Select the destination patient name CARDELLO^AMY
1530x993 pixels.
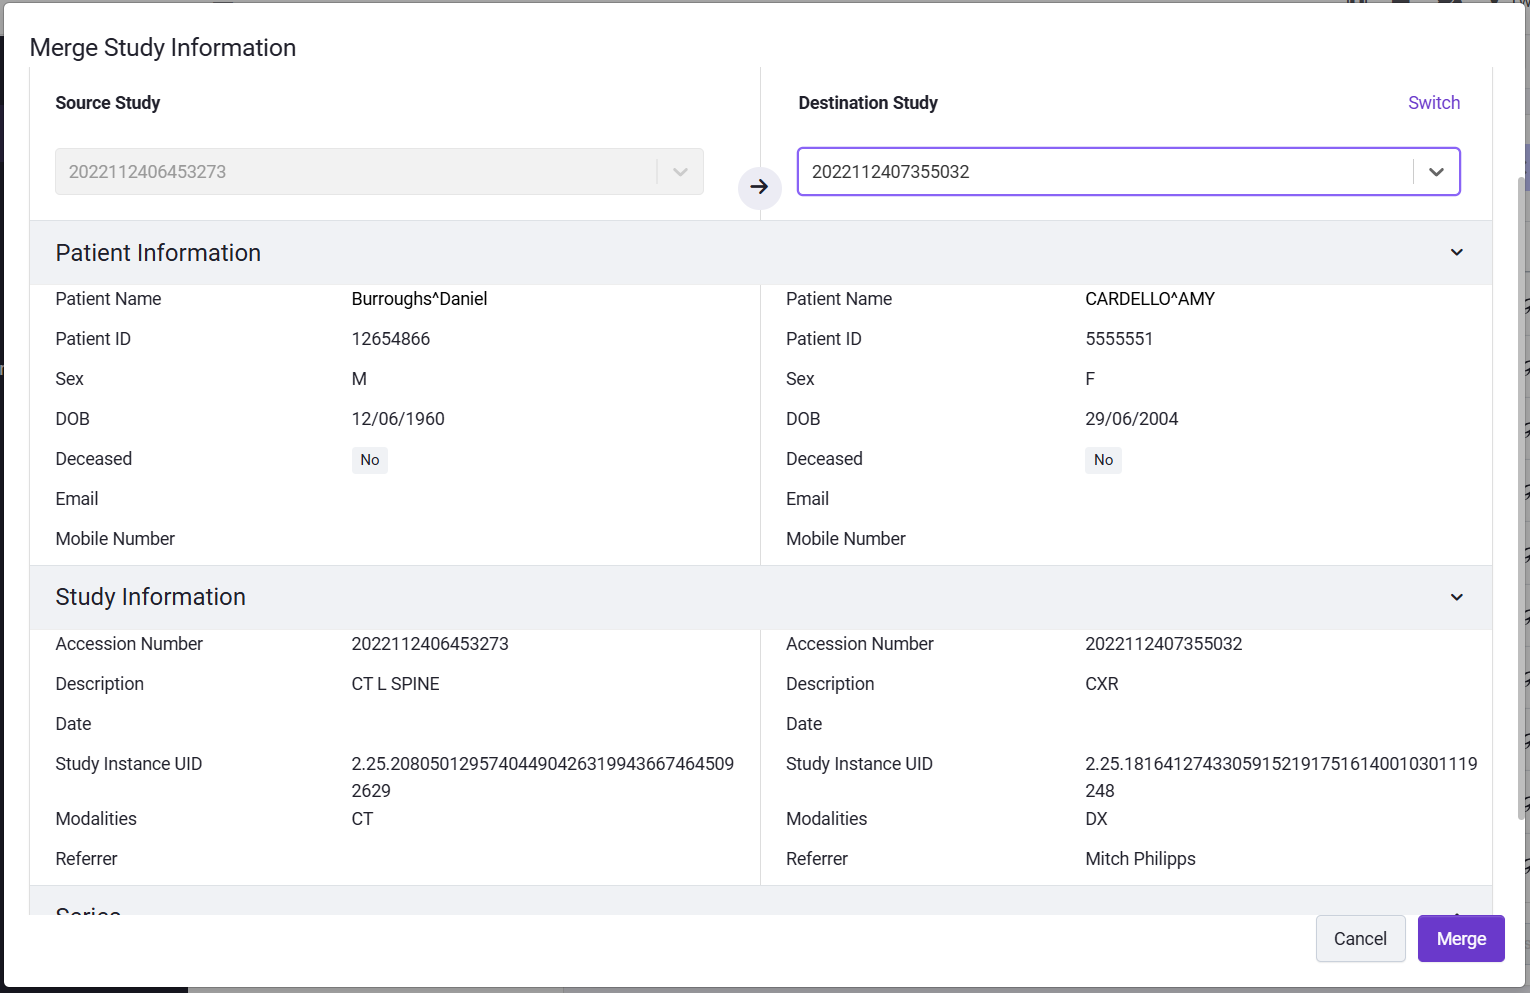[1150, 299]
